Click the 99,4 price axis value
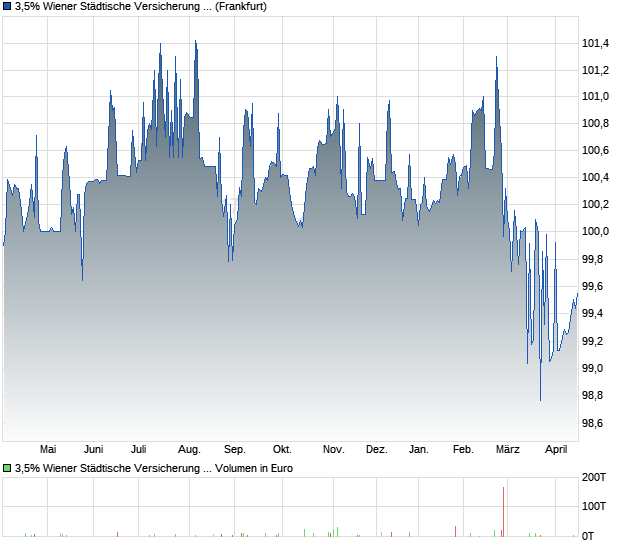 pos(592,314)
